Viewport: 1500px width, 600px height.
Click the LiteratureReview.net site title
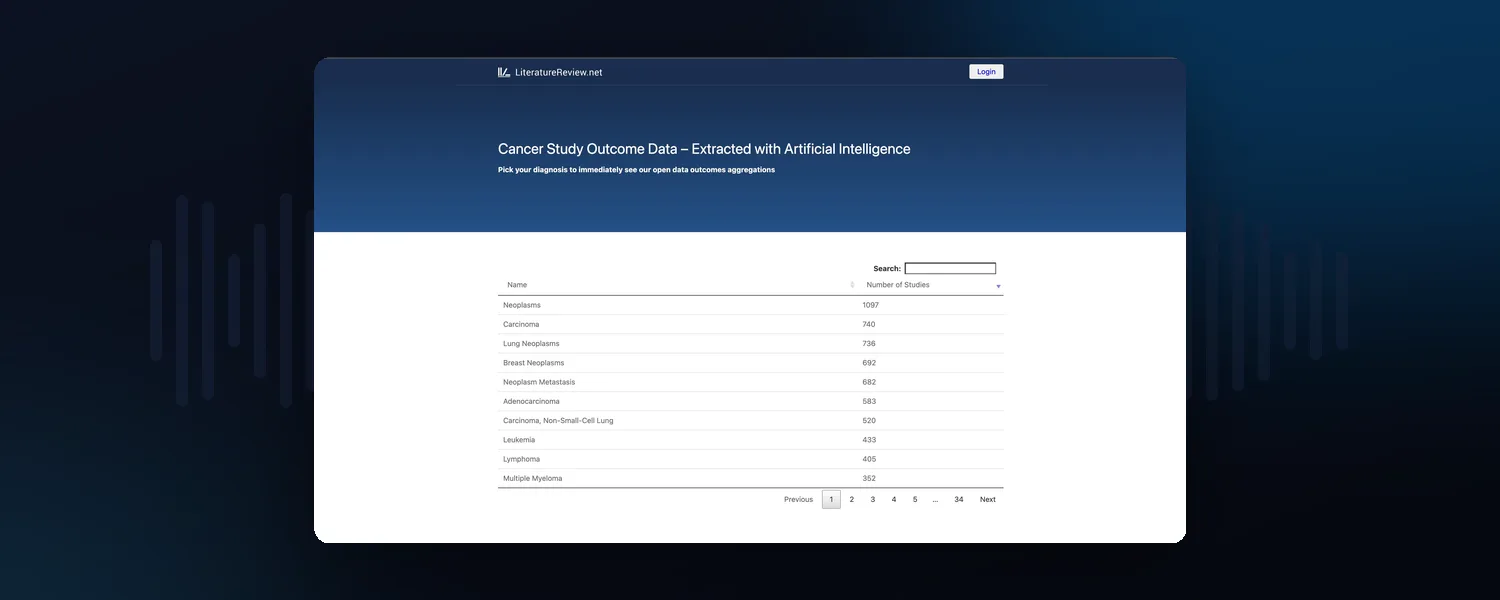point(559,72)
